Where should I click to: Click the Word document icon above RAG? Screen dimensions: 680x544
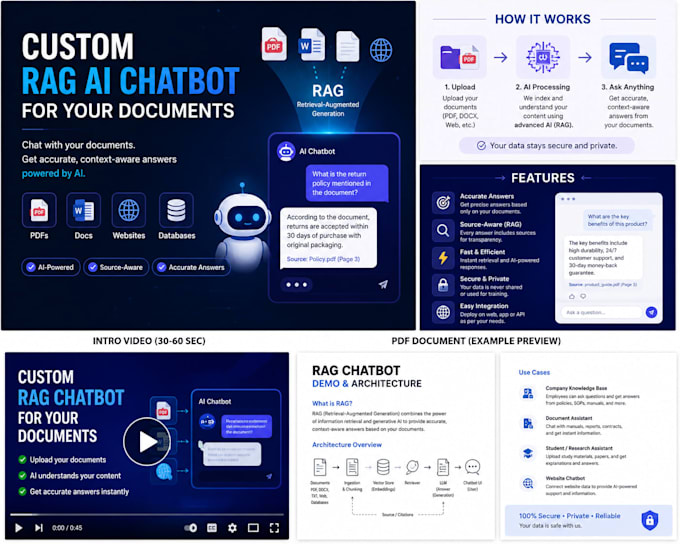[x=311, y=44]
